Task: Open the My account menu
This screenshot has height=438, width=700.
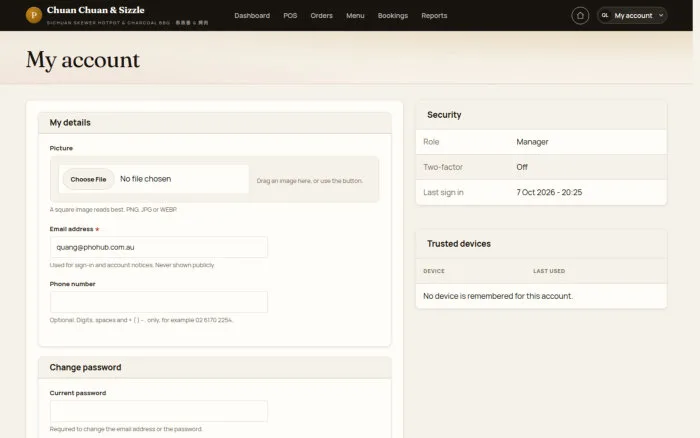Action: [632, 16]
